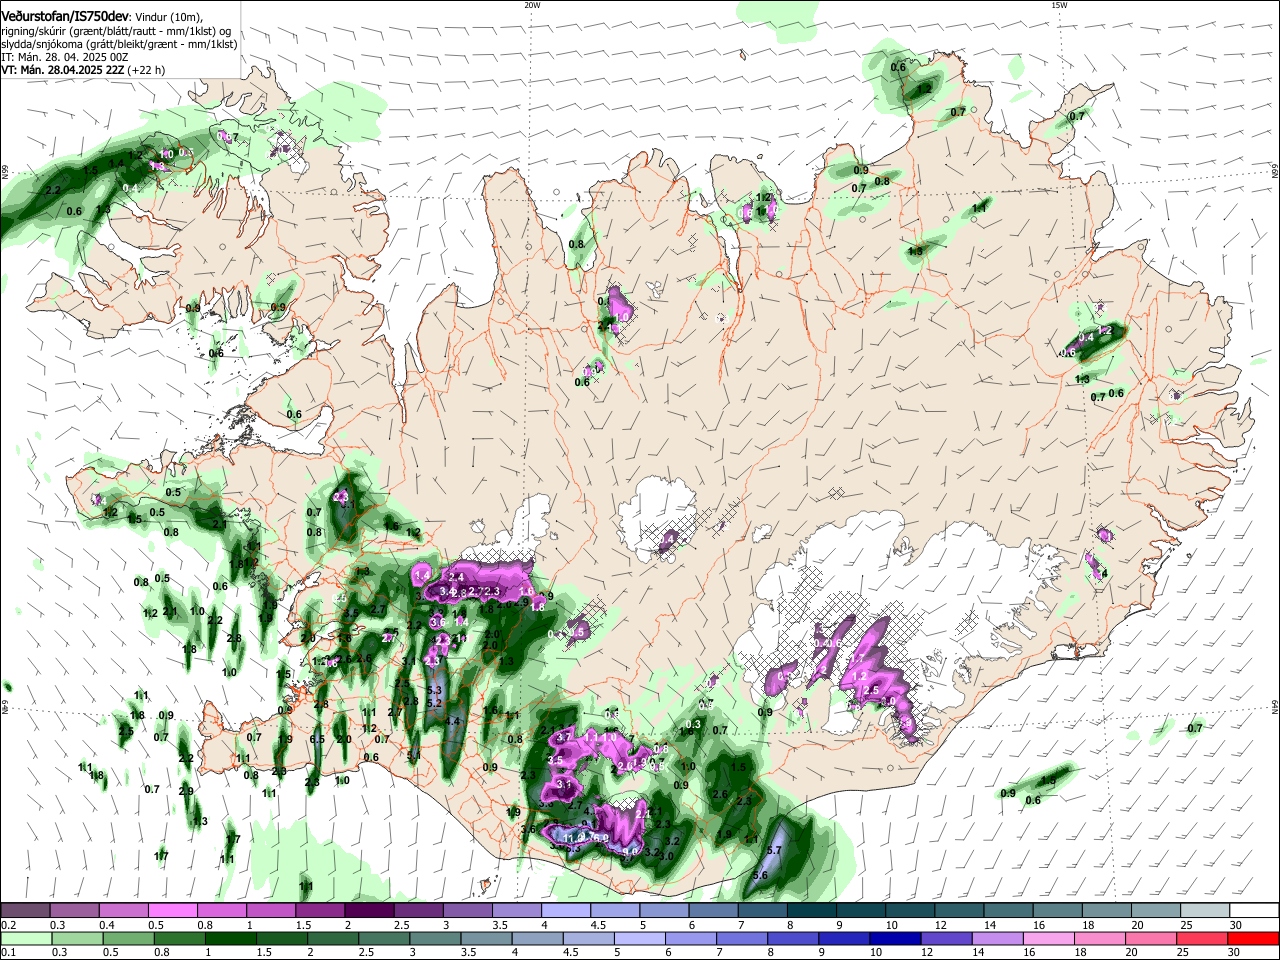The image size is (1280, 960).
Task: Click the light grey snow-scale swatch labeled 25
Action: (x=1206, y=910)
